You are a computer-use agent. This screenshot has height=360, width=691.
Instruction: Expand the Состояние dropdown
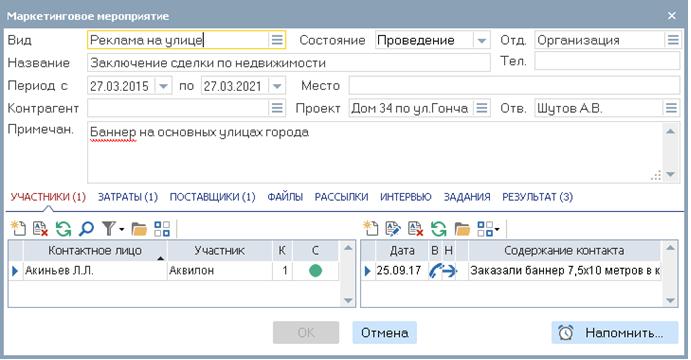pyautogui.click(x=482, y=41)
